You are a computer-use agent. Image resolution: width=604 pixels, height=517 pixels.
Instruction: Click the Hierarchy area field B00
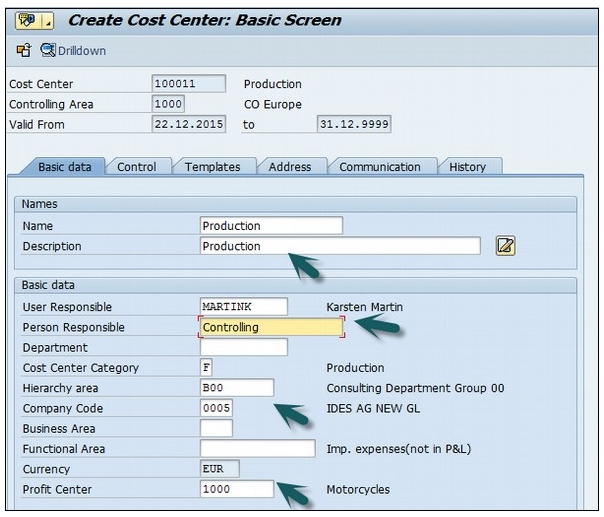[236, 388]
